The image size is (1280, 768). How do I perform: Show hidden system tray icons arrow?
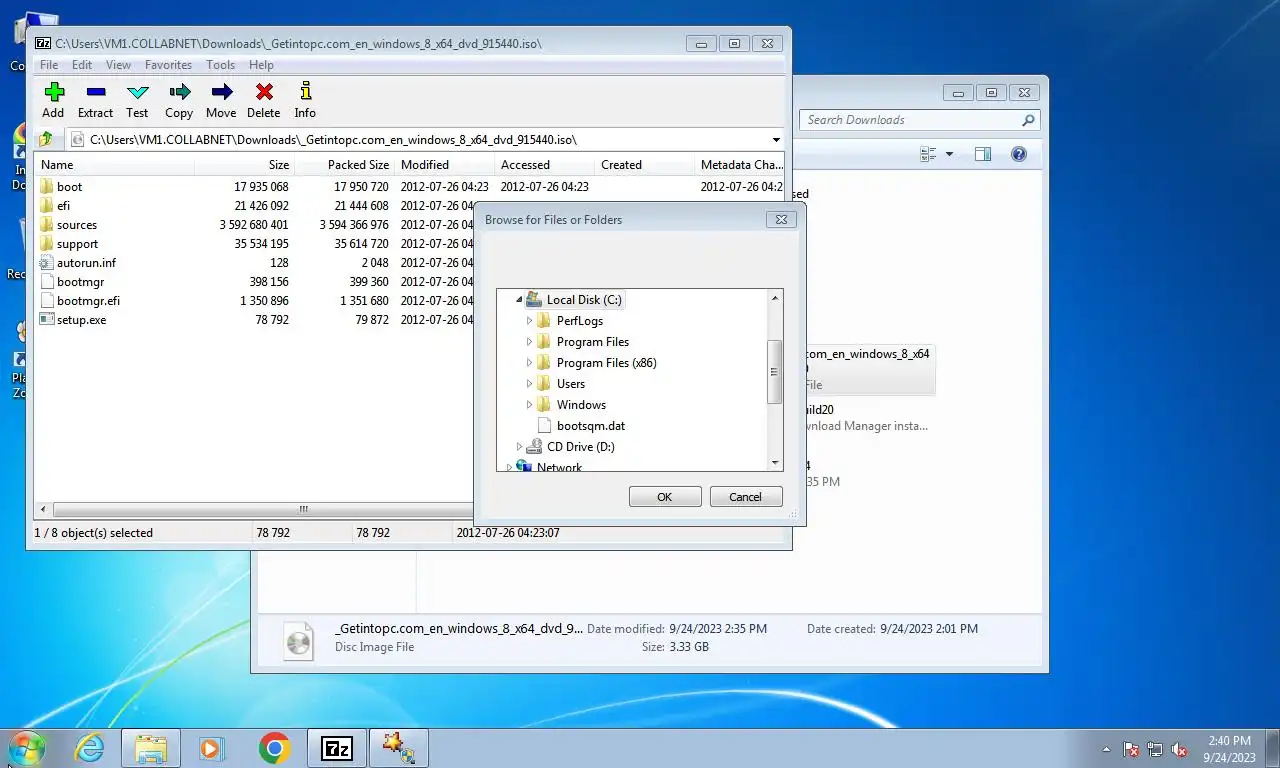pos(1106,749)
